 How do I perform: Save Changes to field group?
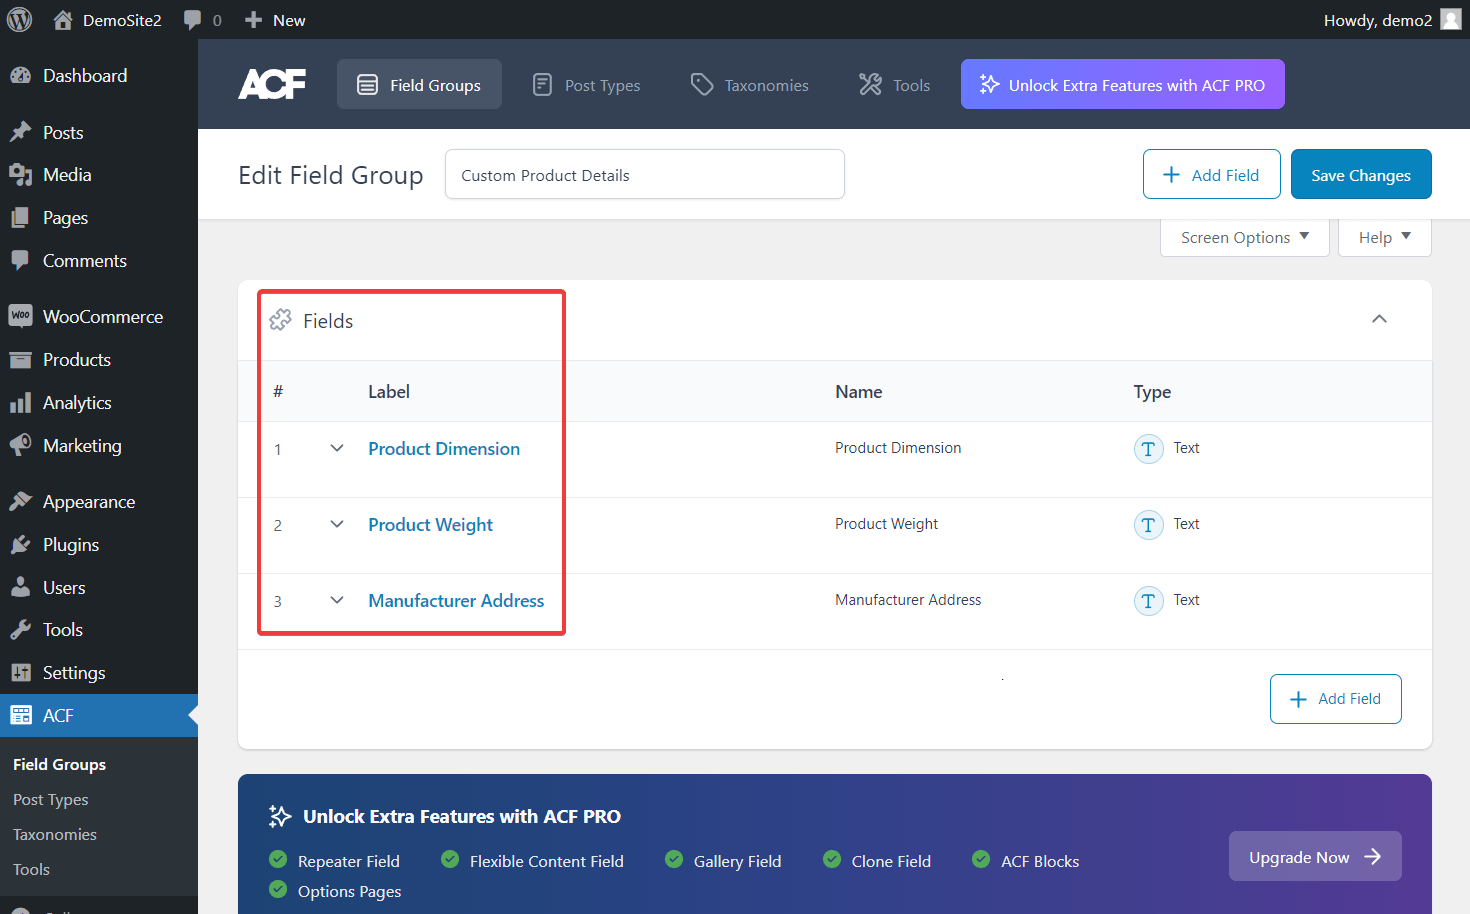[1361, 175]
